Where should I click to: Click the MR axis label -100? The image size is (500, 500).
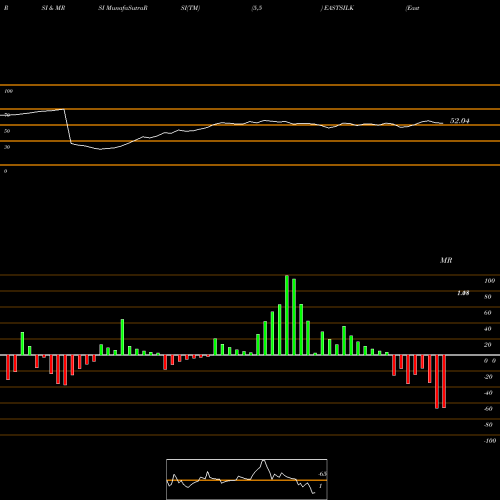point(490,441)
